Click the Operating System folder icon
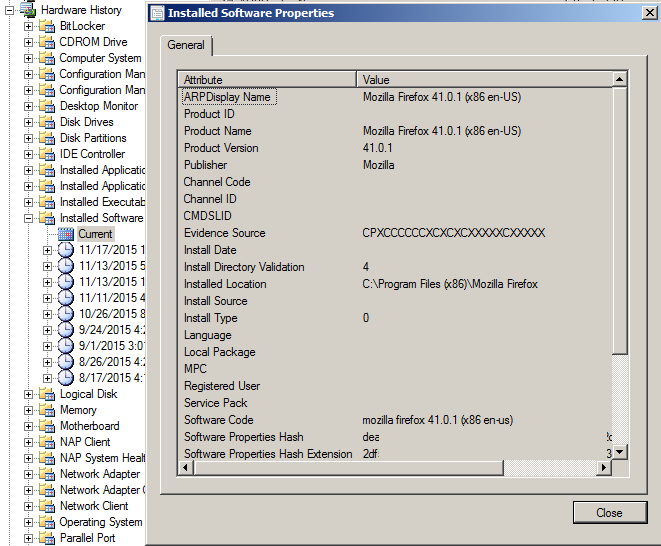This screenshot has height=546, width=661. (x=47, y=522)
